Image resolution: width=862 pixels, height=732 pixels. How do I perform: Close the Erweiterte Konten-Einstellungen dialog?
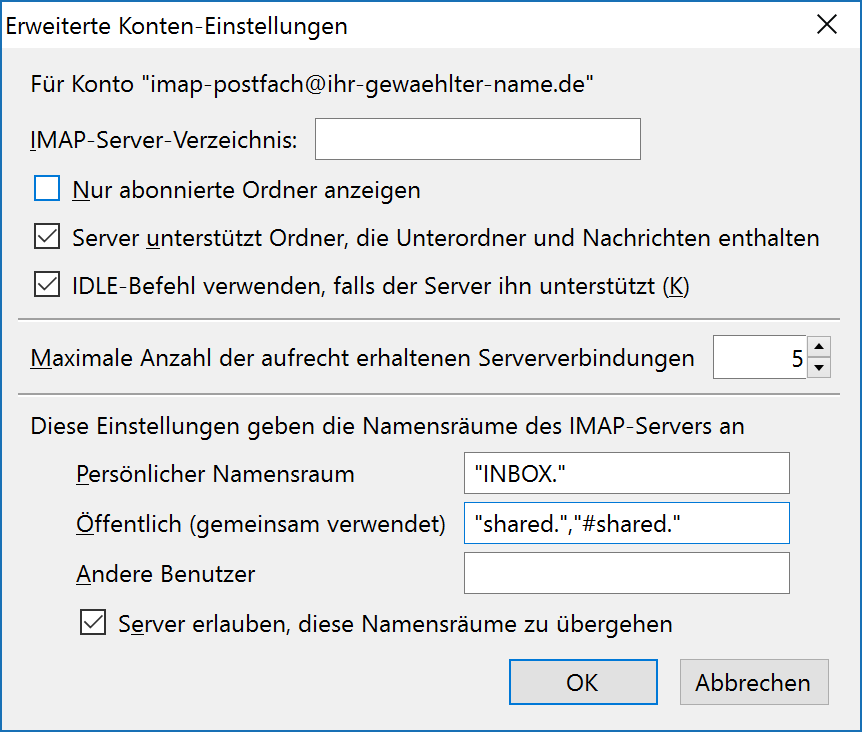tap(827, 25)
